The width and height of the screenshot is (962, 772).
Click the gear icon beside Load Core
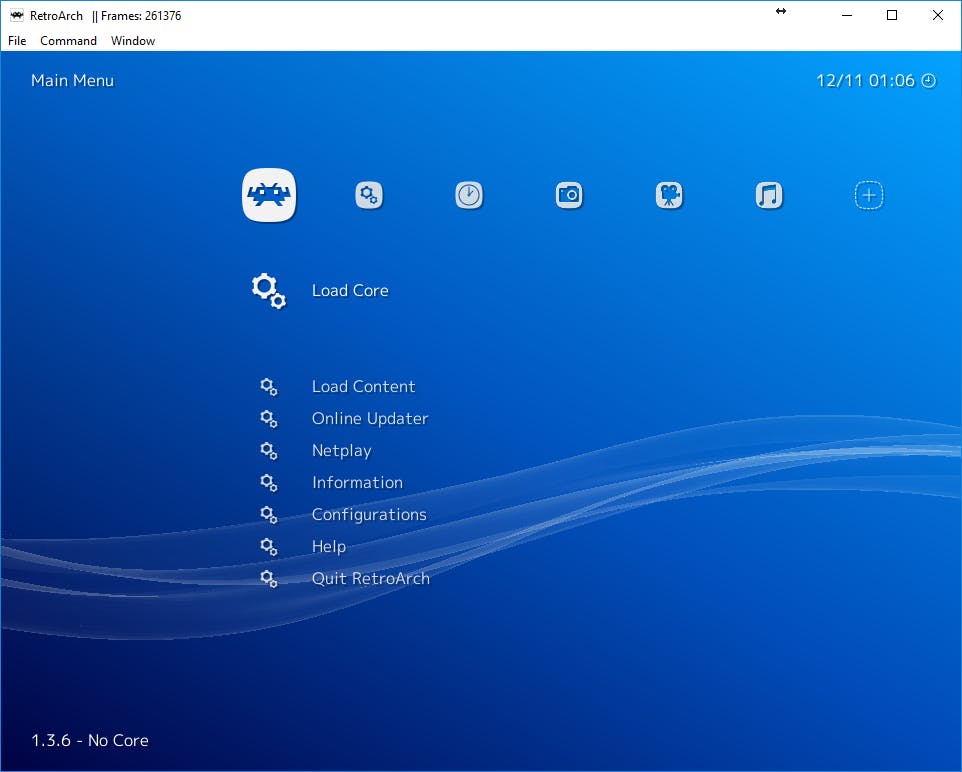coord(268,290)
